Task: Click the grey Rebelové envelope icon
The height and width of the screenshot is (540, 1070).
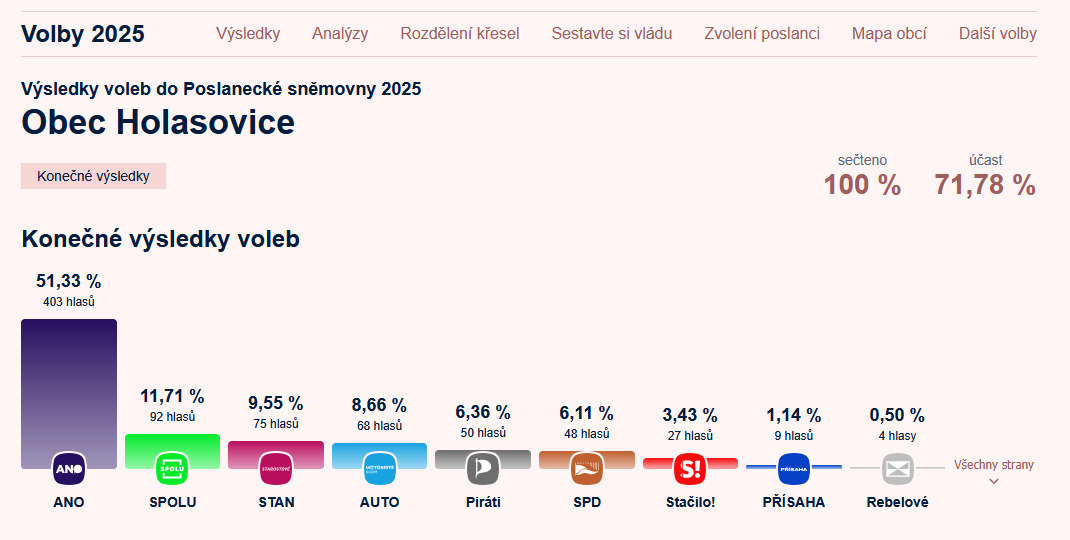Action: (897, 469)
